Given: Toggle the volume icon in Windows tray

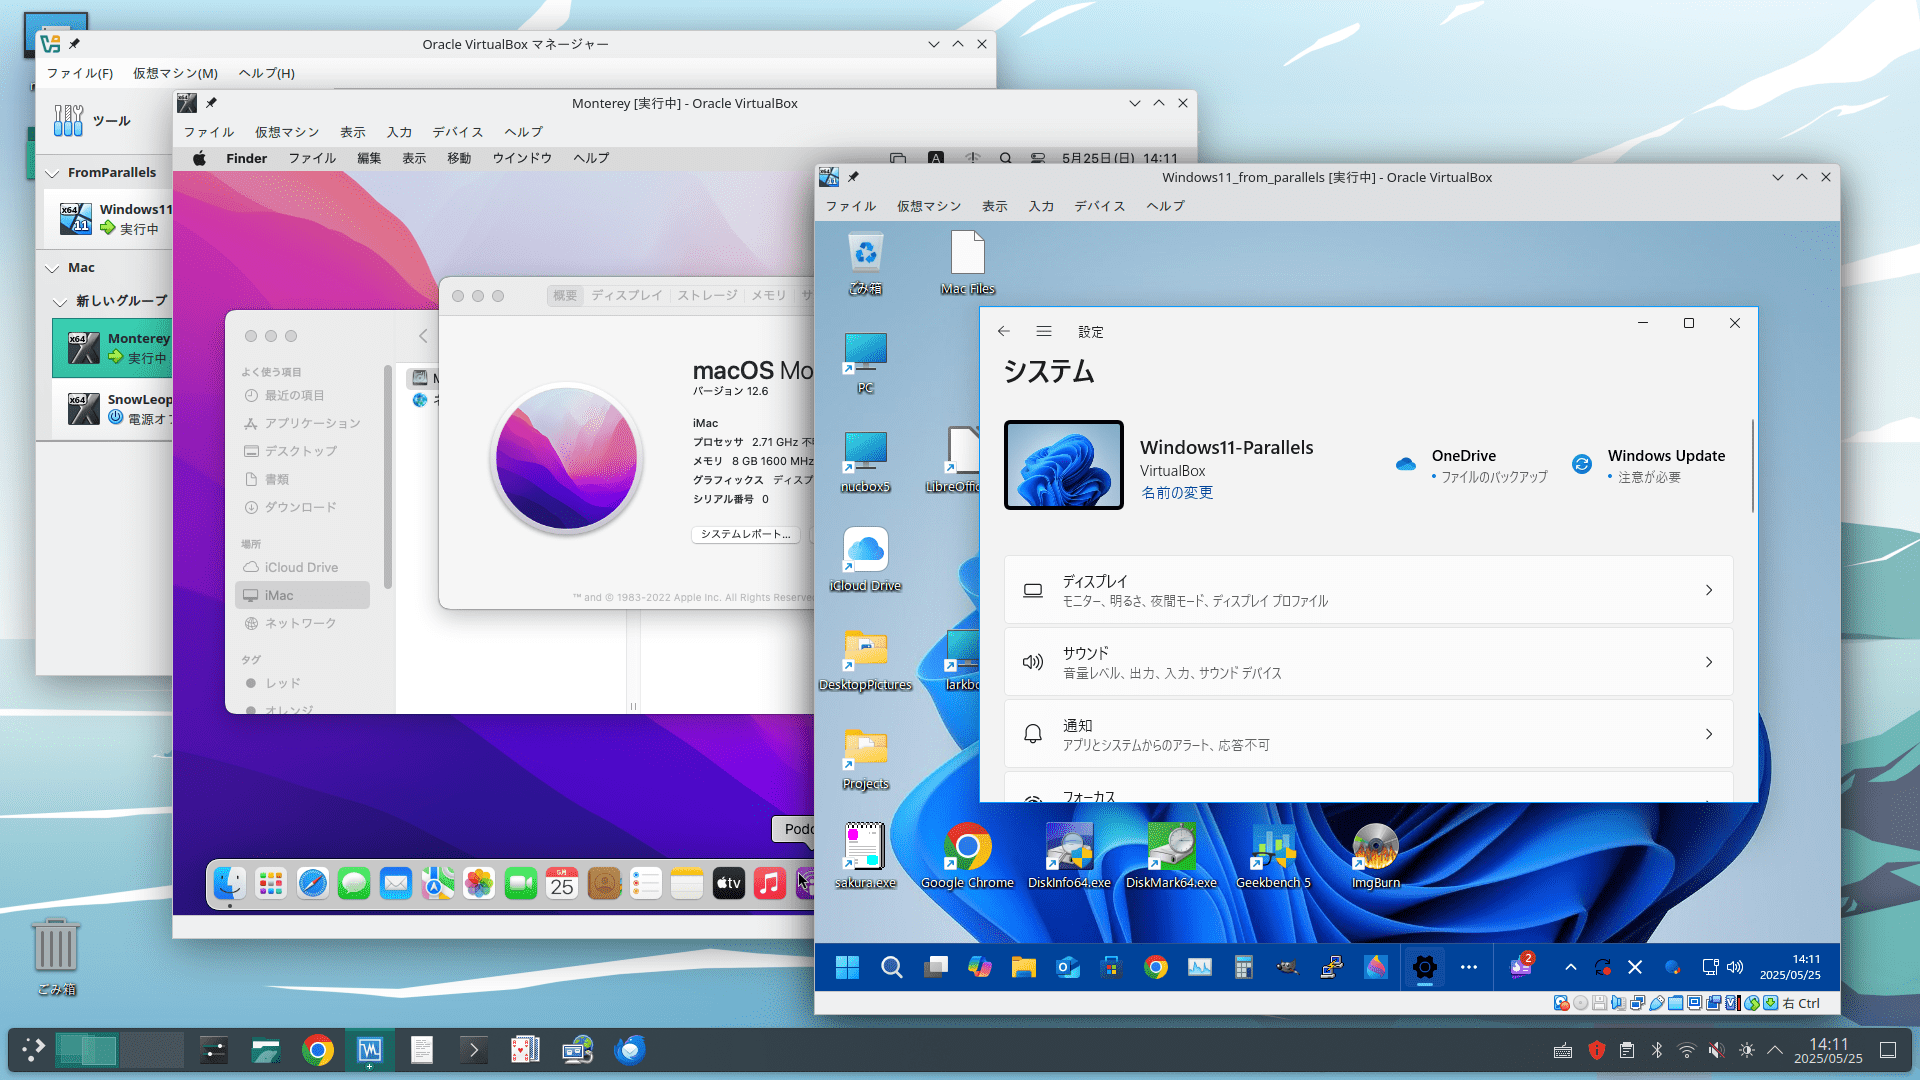Looking at the screenshot, I should tap(1735, 967).
